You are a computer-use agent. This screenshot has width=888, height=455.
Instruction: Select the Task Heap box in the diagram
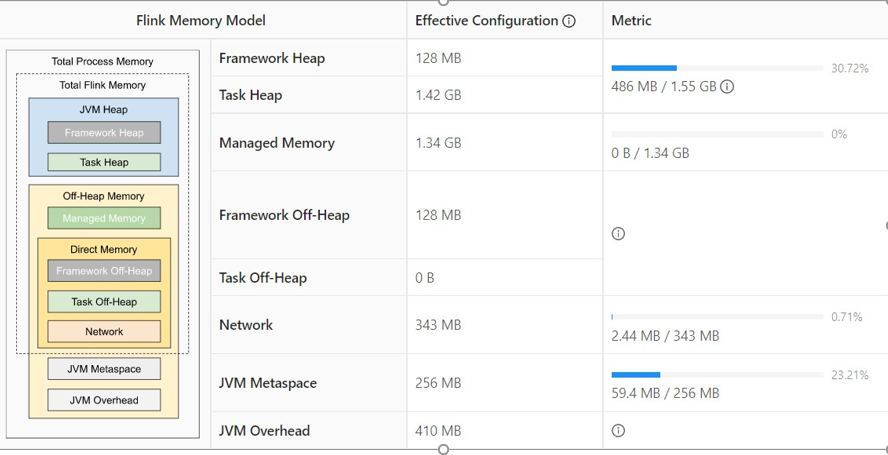(x=104, y=162)
